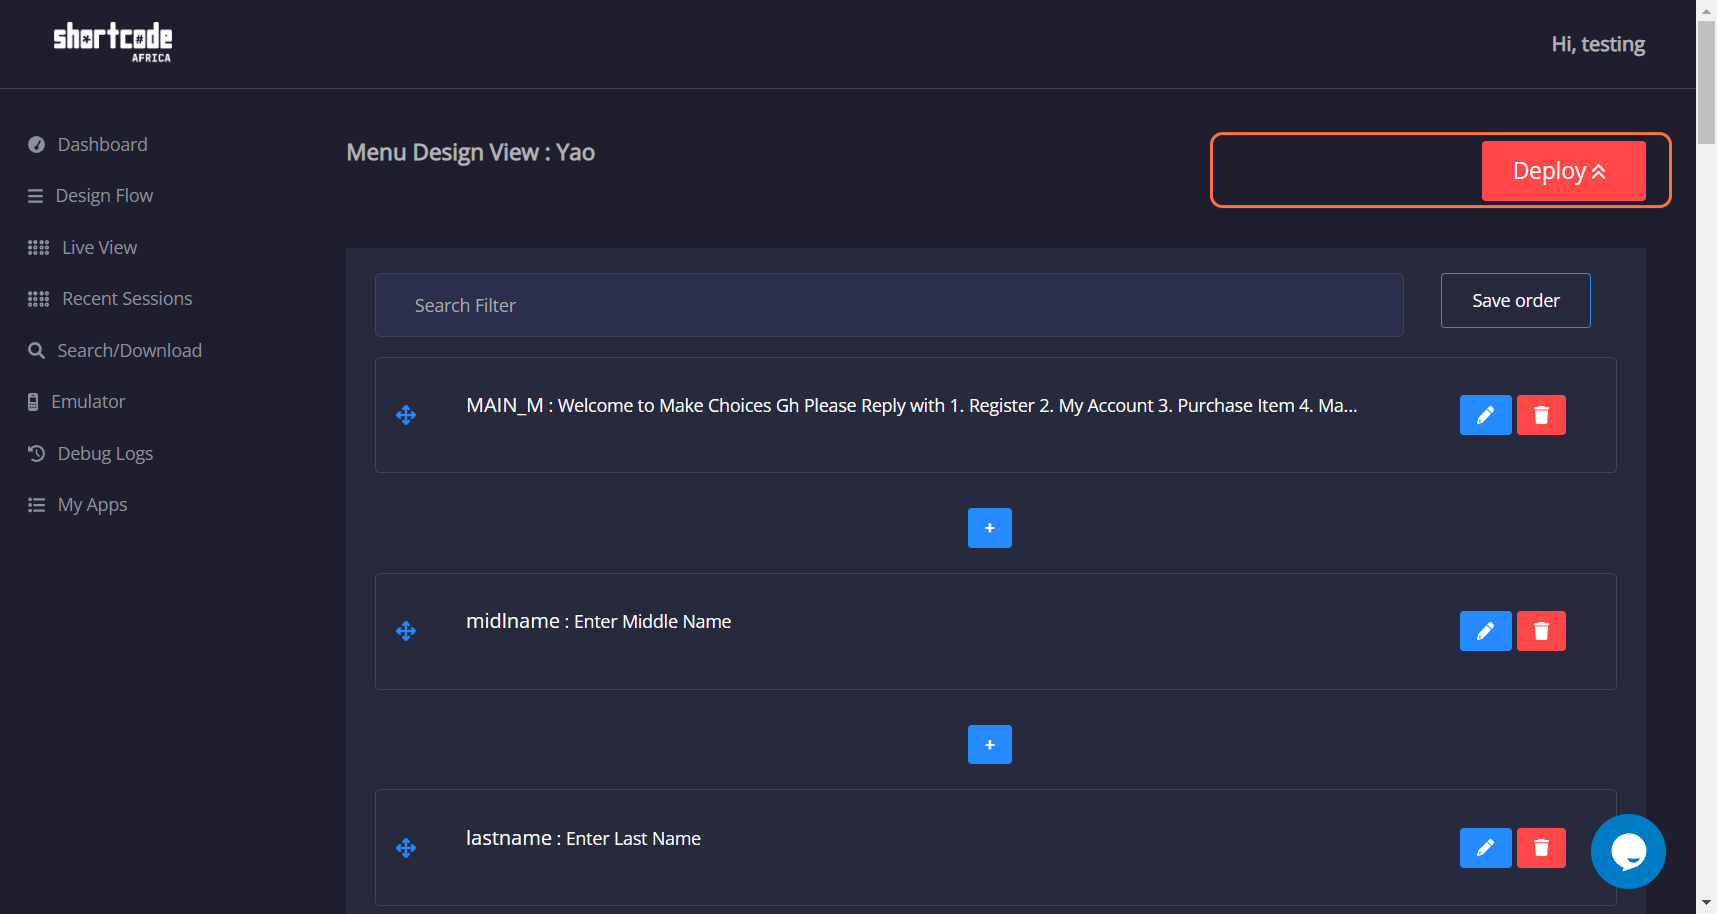Click the scrollbar up arrow

click(x=1706, y=9)
